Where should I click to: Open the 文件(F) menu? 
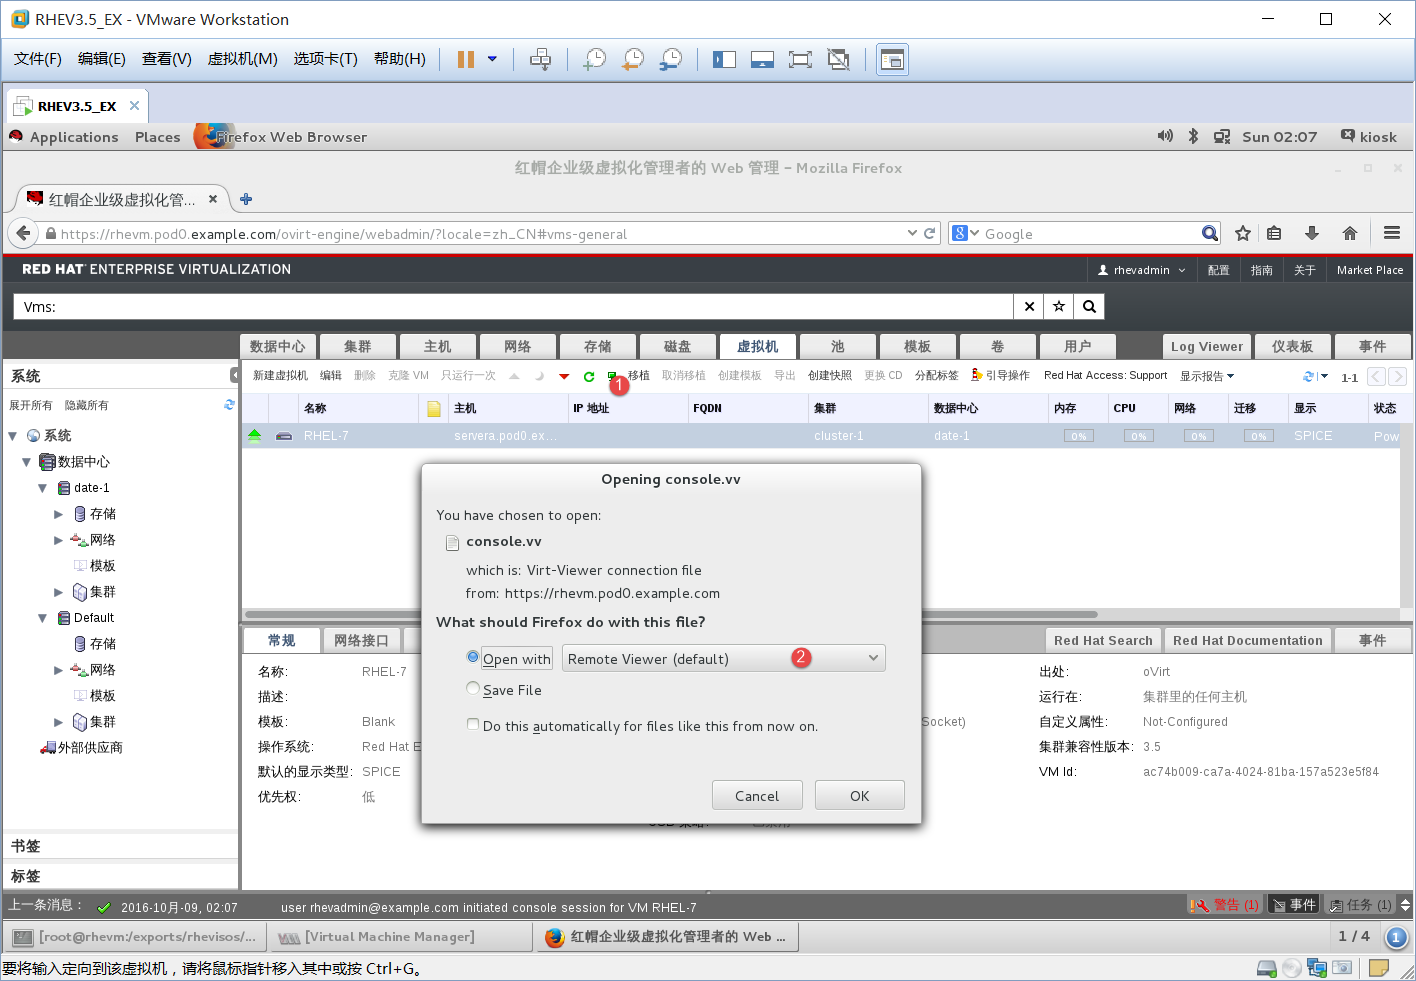[x=38, y=59]
